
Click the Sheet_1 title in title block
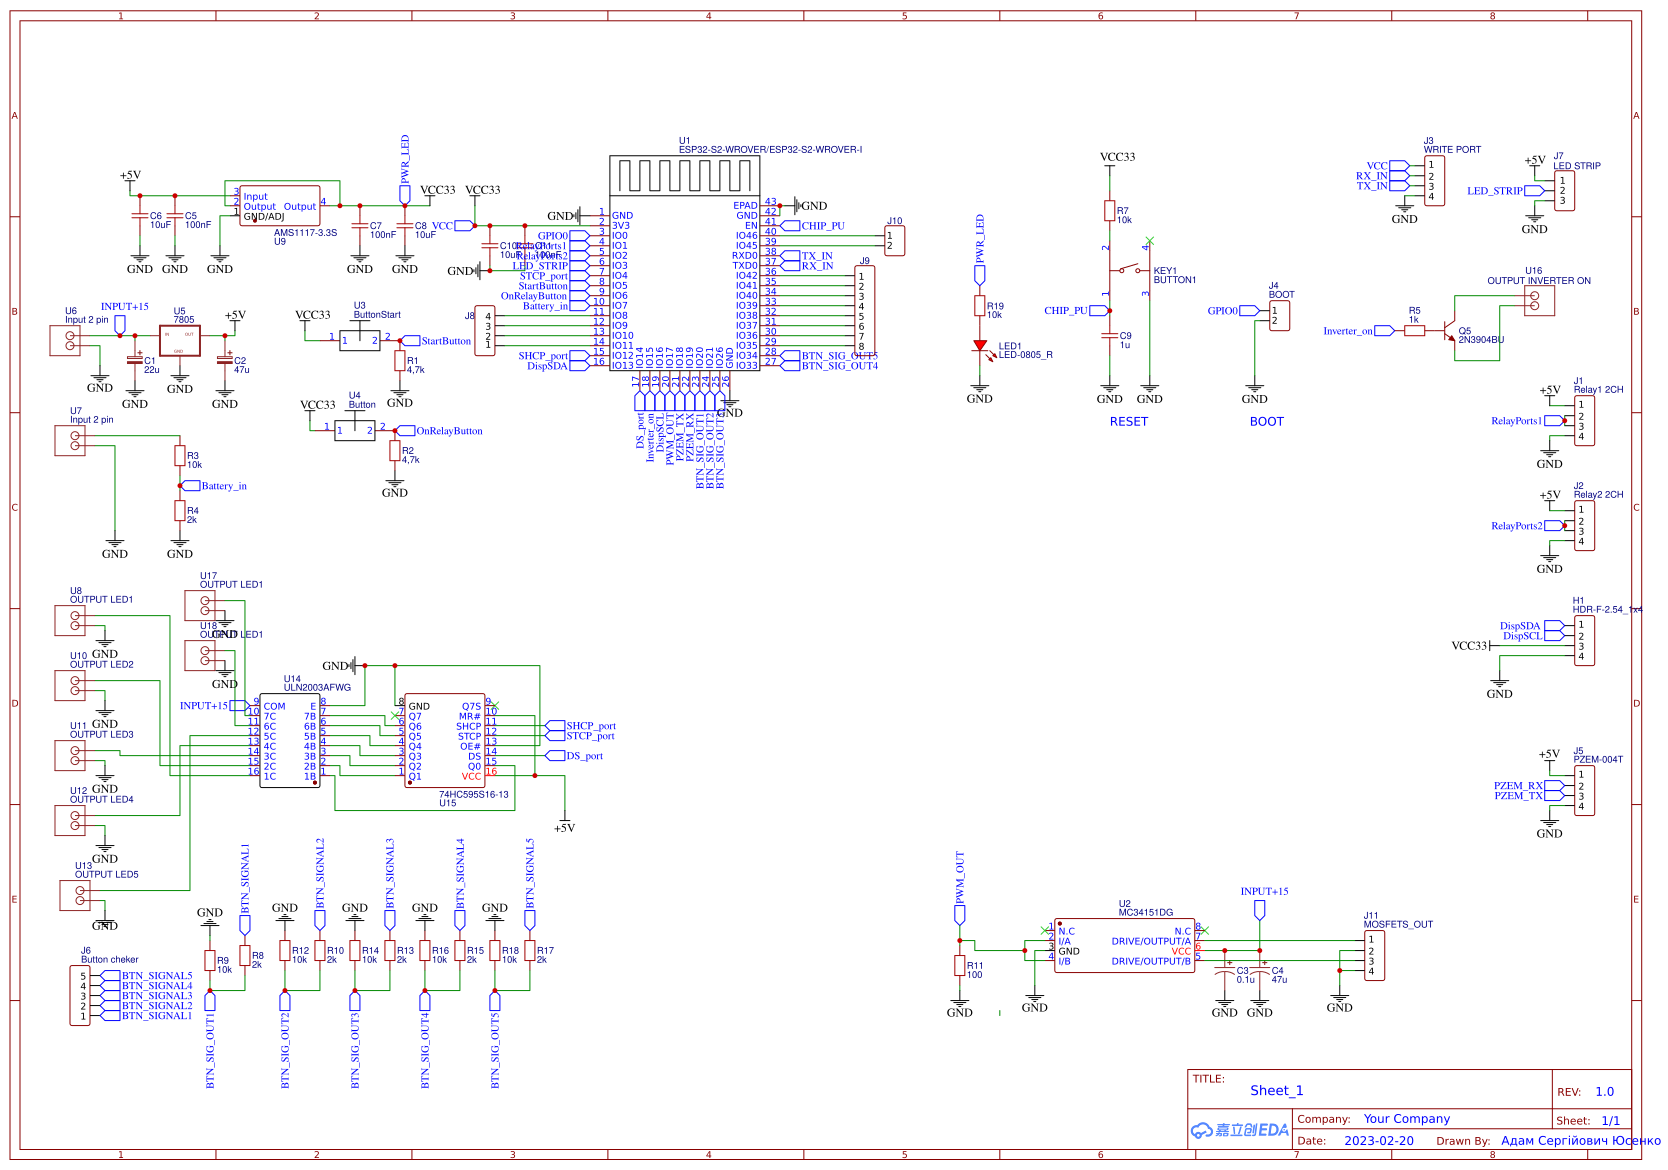coord(1275,1090)
